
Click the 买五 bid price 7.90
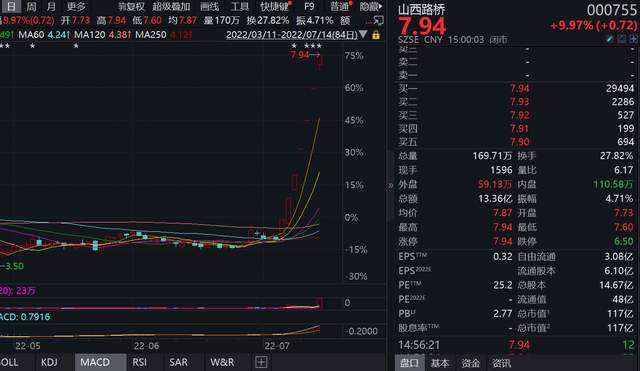pyautogui.click(x=520, y=142)
